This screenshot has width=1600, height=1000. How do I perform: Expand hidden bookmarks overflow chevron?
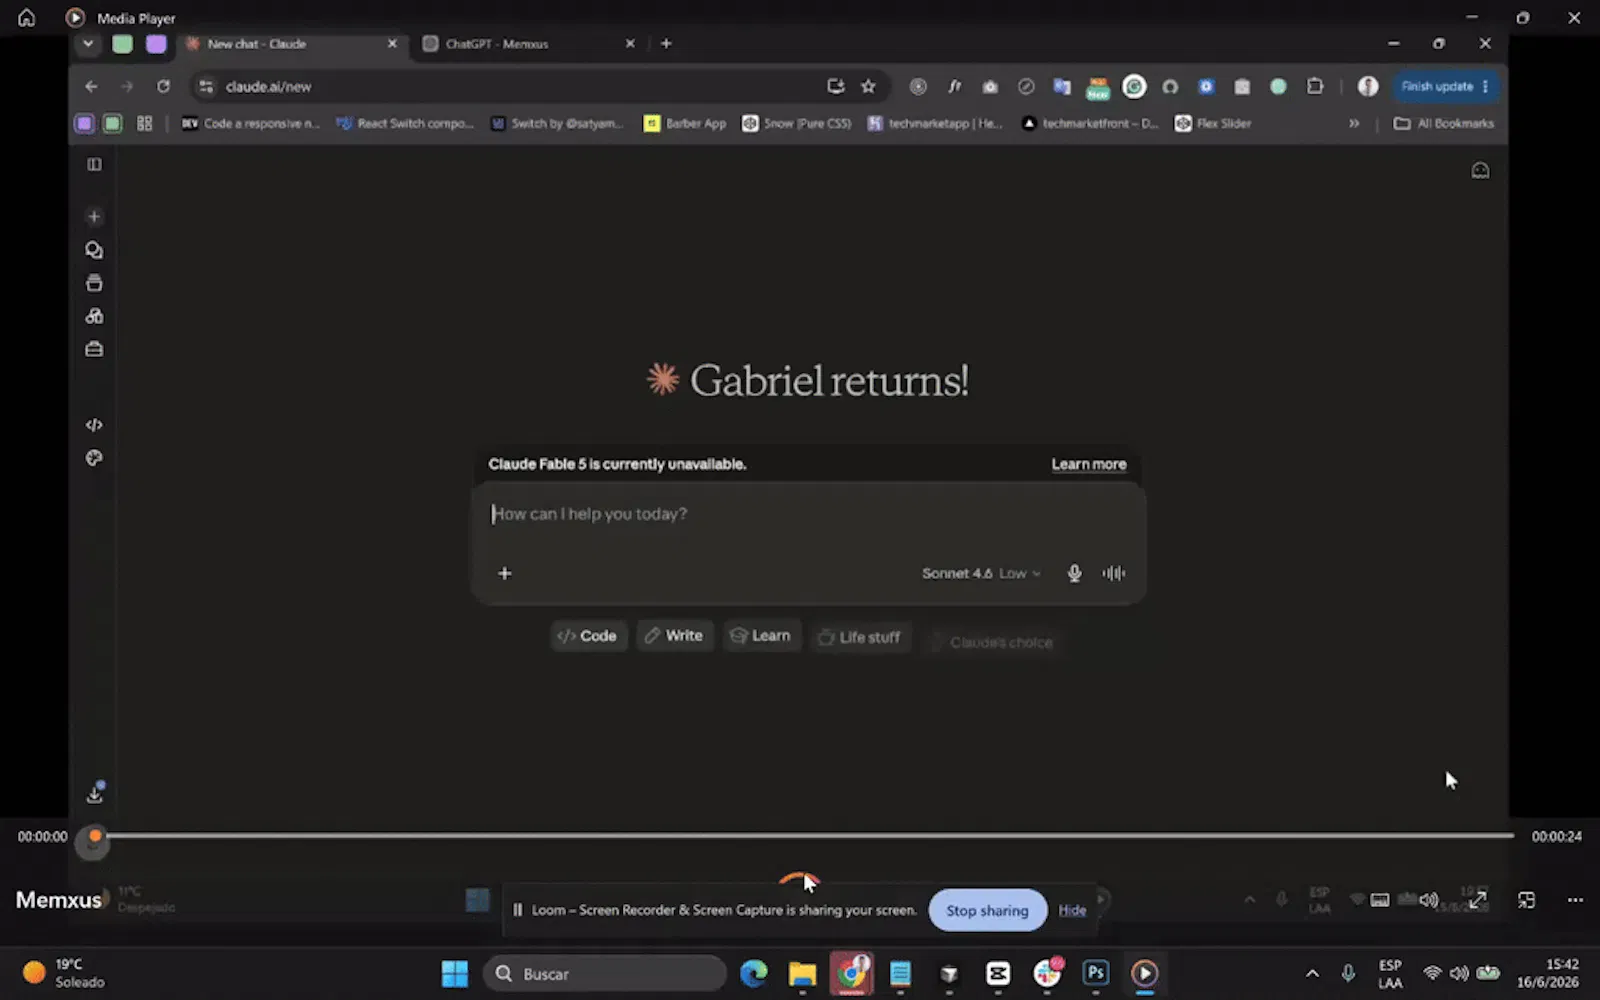pos(1354,123)
